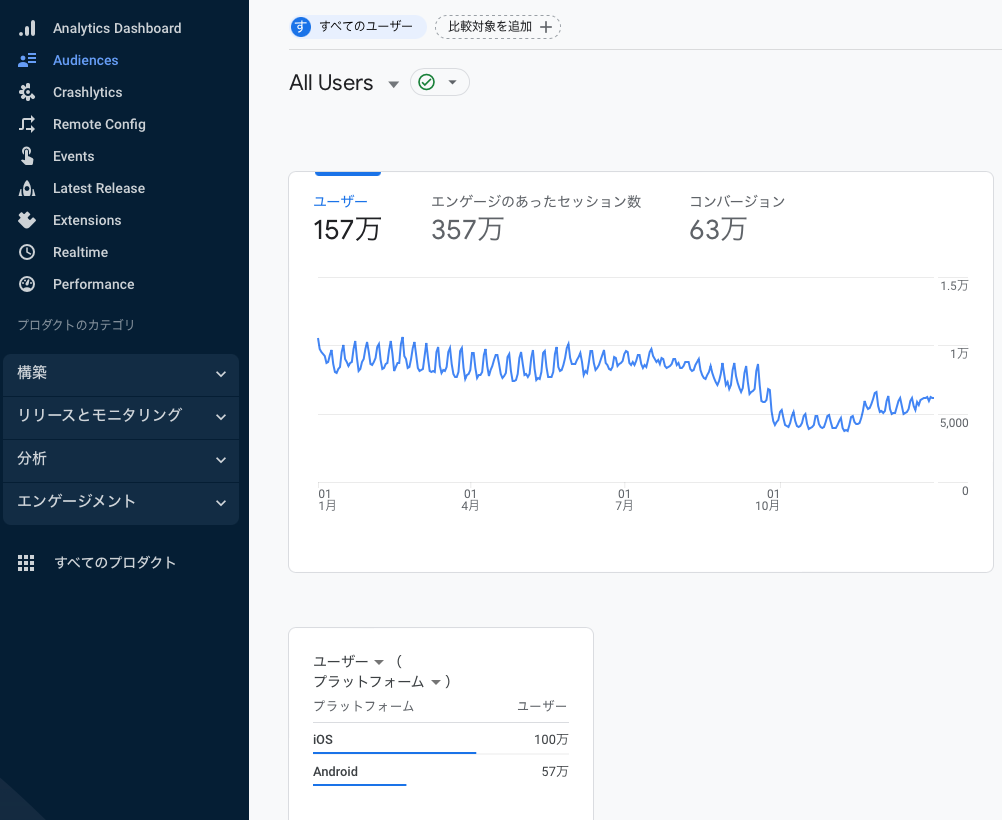This screenshot has height=820, width=1002.
Task: Open Analytics Dashboard in sidebar
Action: coord(117,28)
